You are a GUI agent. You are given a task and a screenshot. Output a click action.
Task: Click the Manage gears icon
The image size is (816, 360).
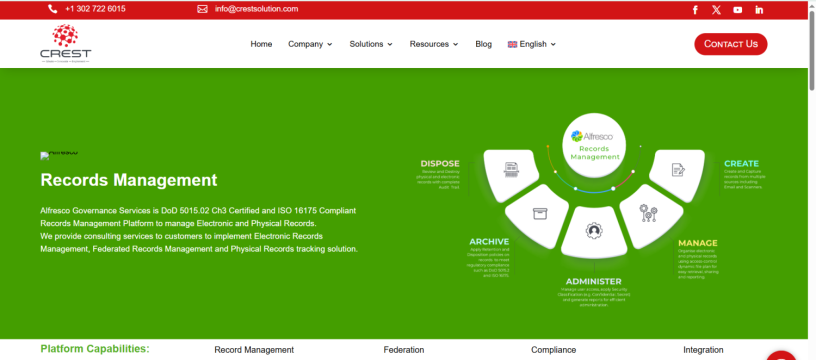[x=648, y=213]
